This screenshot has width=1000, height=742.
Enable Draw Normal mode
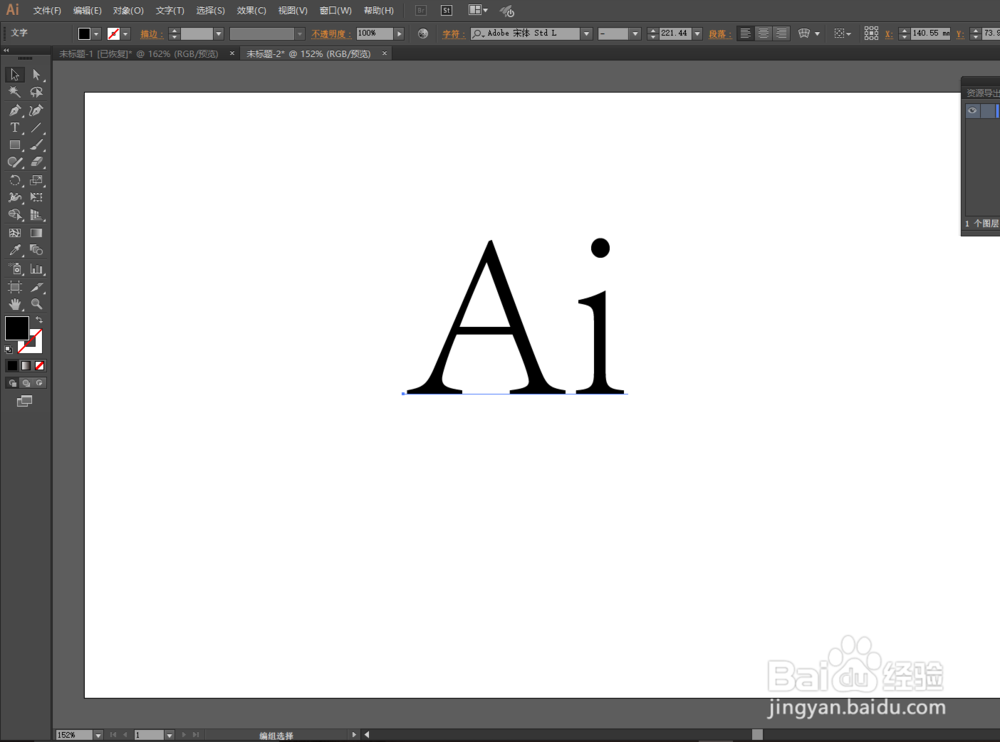pyautogui.click(x=12, y=383)
